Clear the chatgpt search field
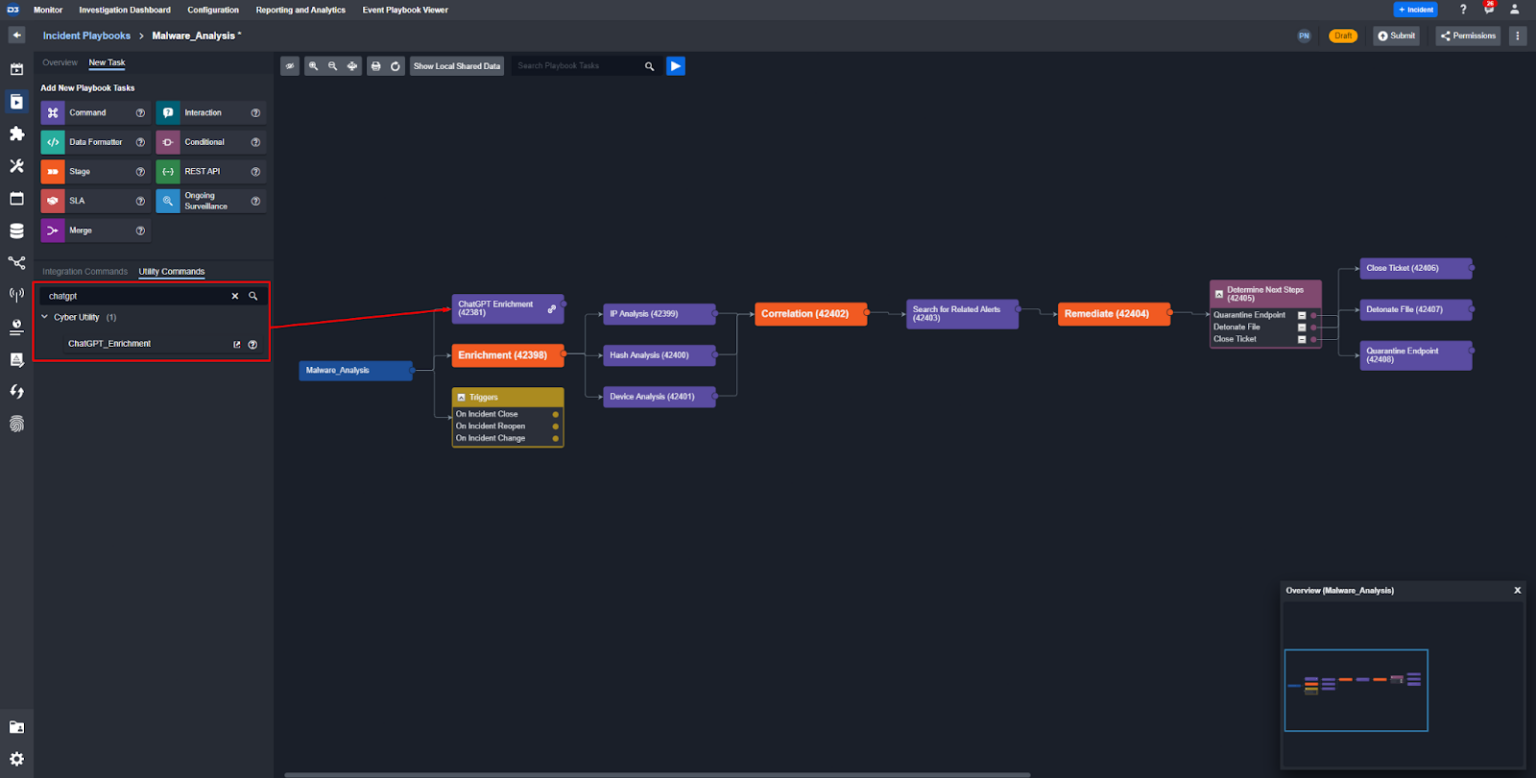Viewport: 1536px width, 778px height. pos(235,295)
